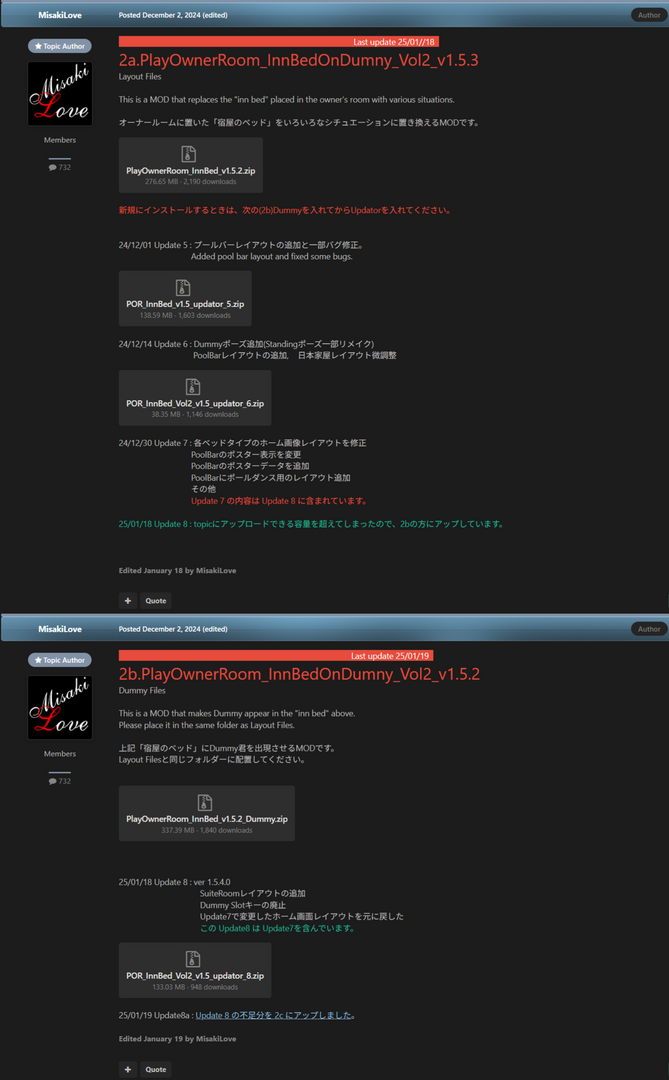669x1080 pixels.
Task: Click the Layout Files subtitle
Action: 140,76
